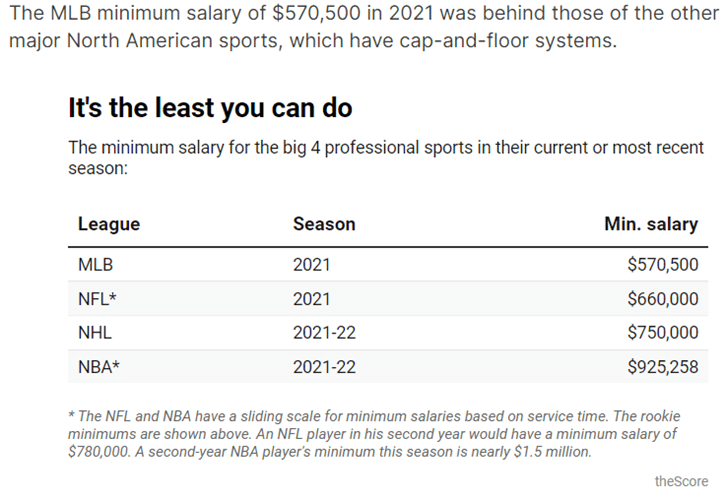Click the $570,500 salary cell in the table
Image resolution: width=725 pixels, height=499 pixels.
(662, 265)
